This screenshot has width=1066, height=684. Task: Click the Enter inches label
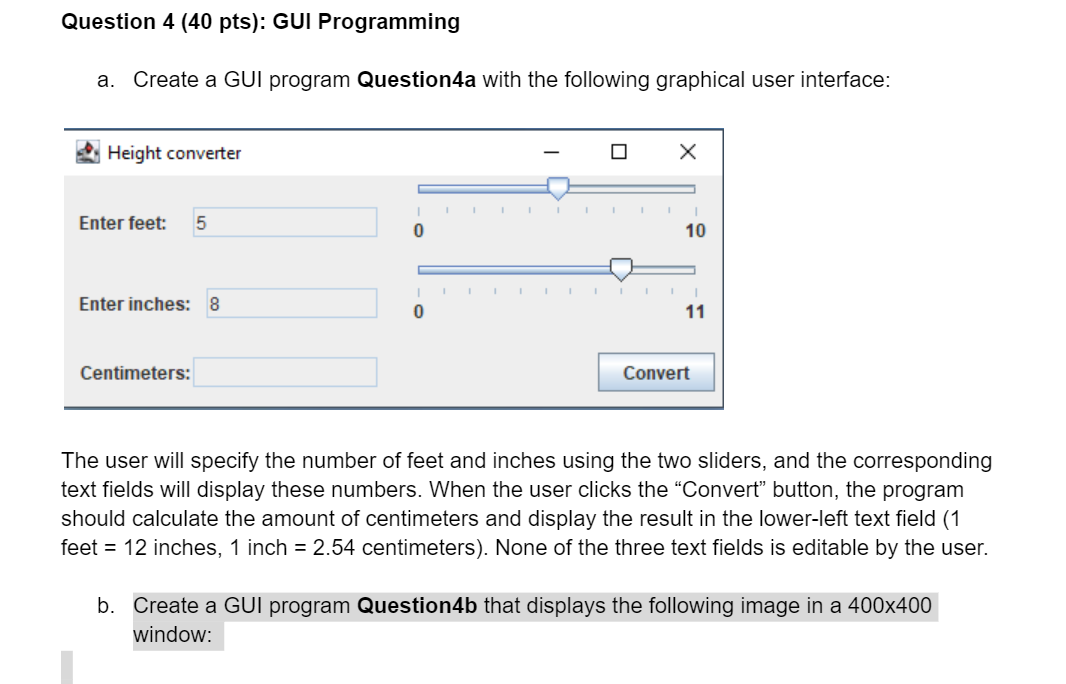point(135,304)
